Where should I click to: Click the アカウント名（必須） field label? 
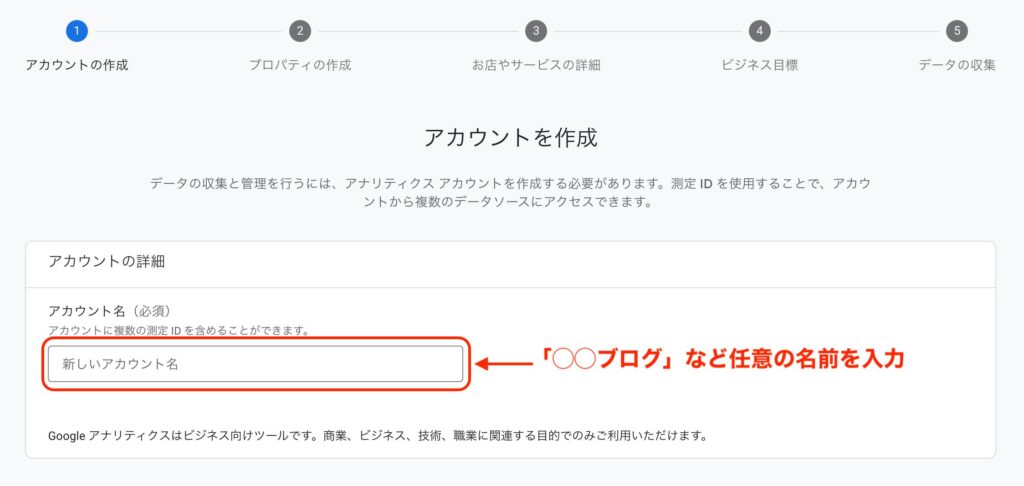pyautogui.click(x=110, y=312)
